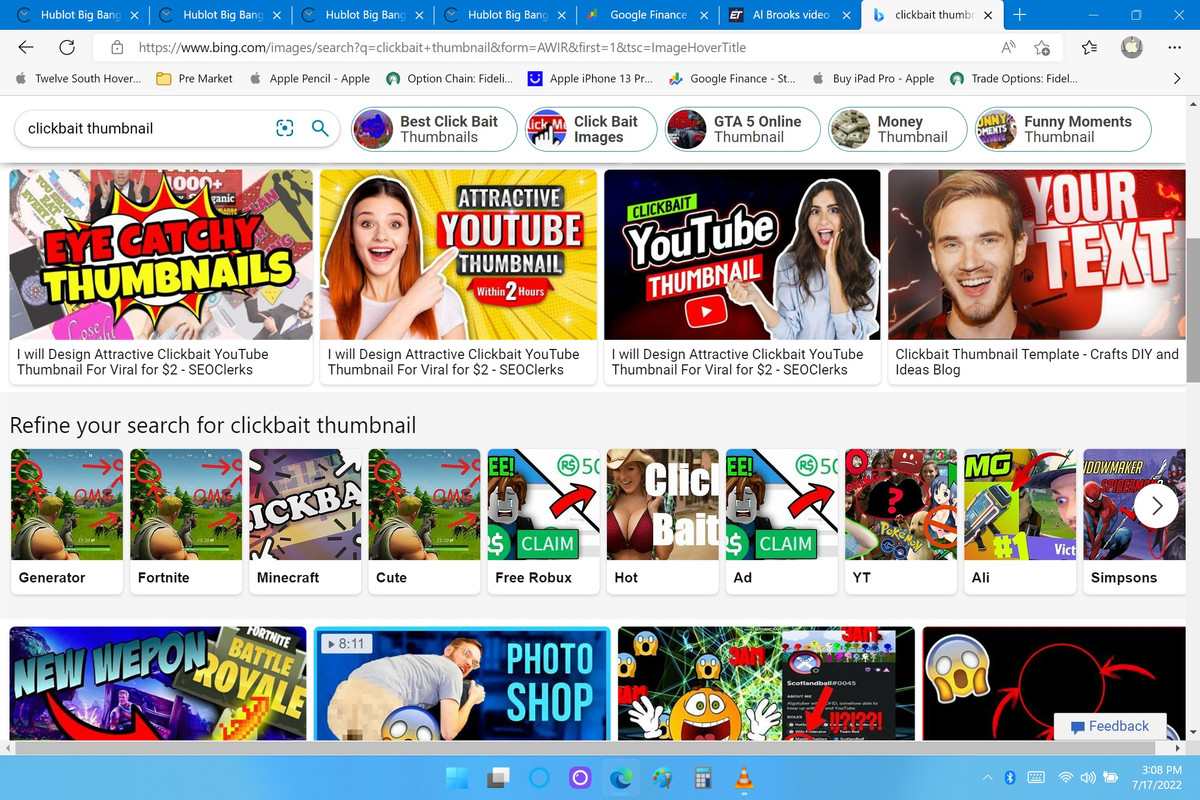Viewport: 1200px width, 800px height.
Task: Open Eye Catchy Thumbnails image result
Action: point(161,255)
